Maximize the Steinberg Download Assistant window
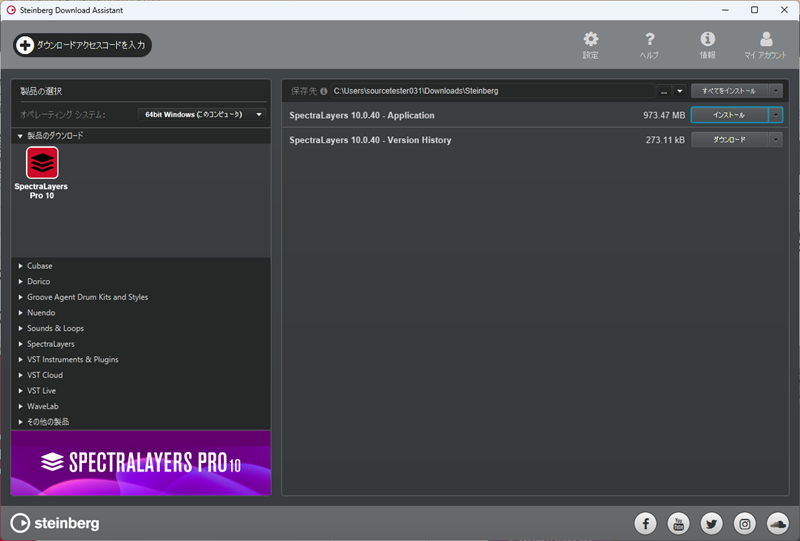This screenshot has width=800, height=541. 755,10
